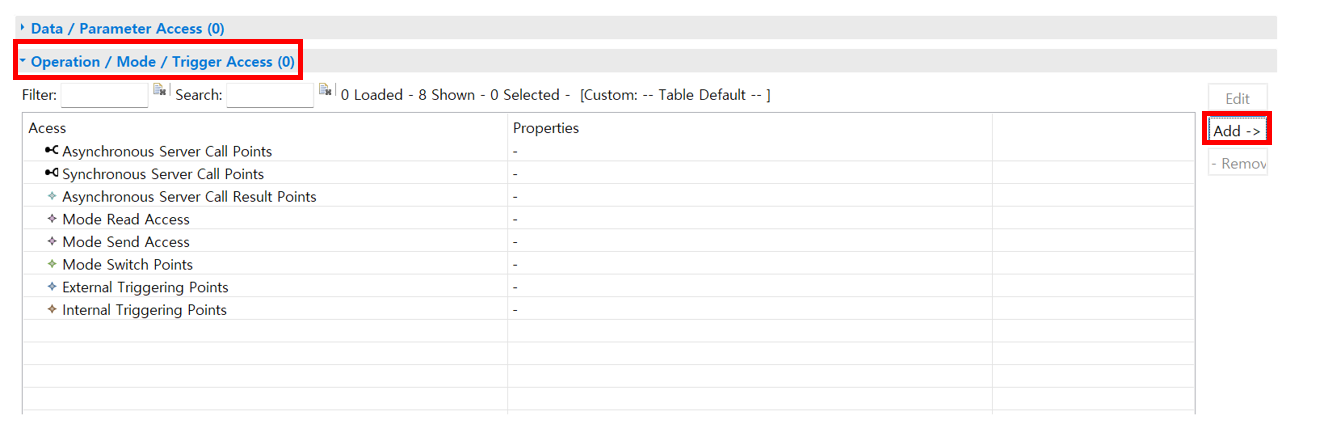Screen dimensions: 1319x433
Task: Click the Mode Read Access icon
Action: [52, 219]
